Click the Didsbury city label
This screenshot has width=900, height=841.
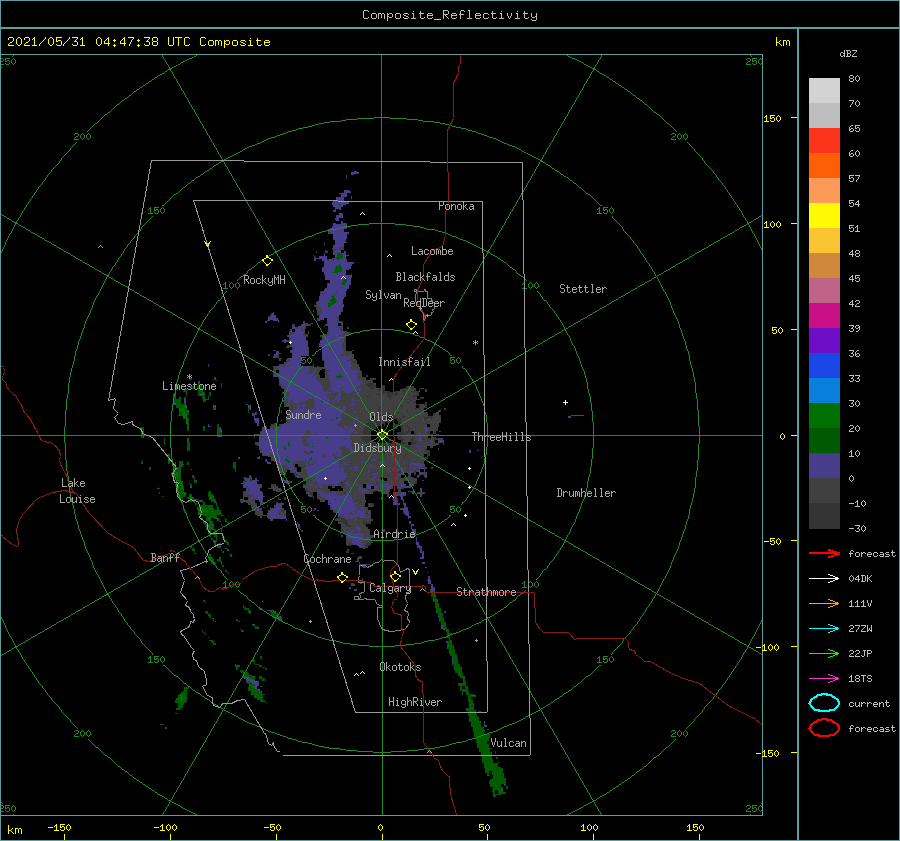[x=377, y=448]
